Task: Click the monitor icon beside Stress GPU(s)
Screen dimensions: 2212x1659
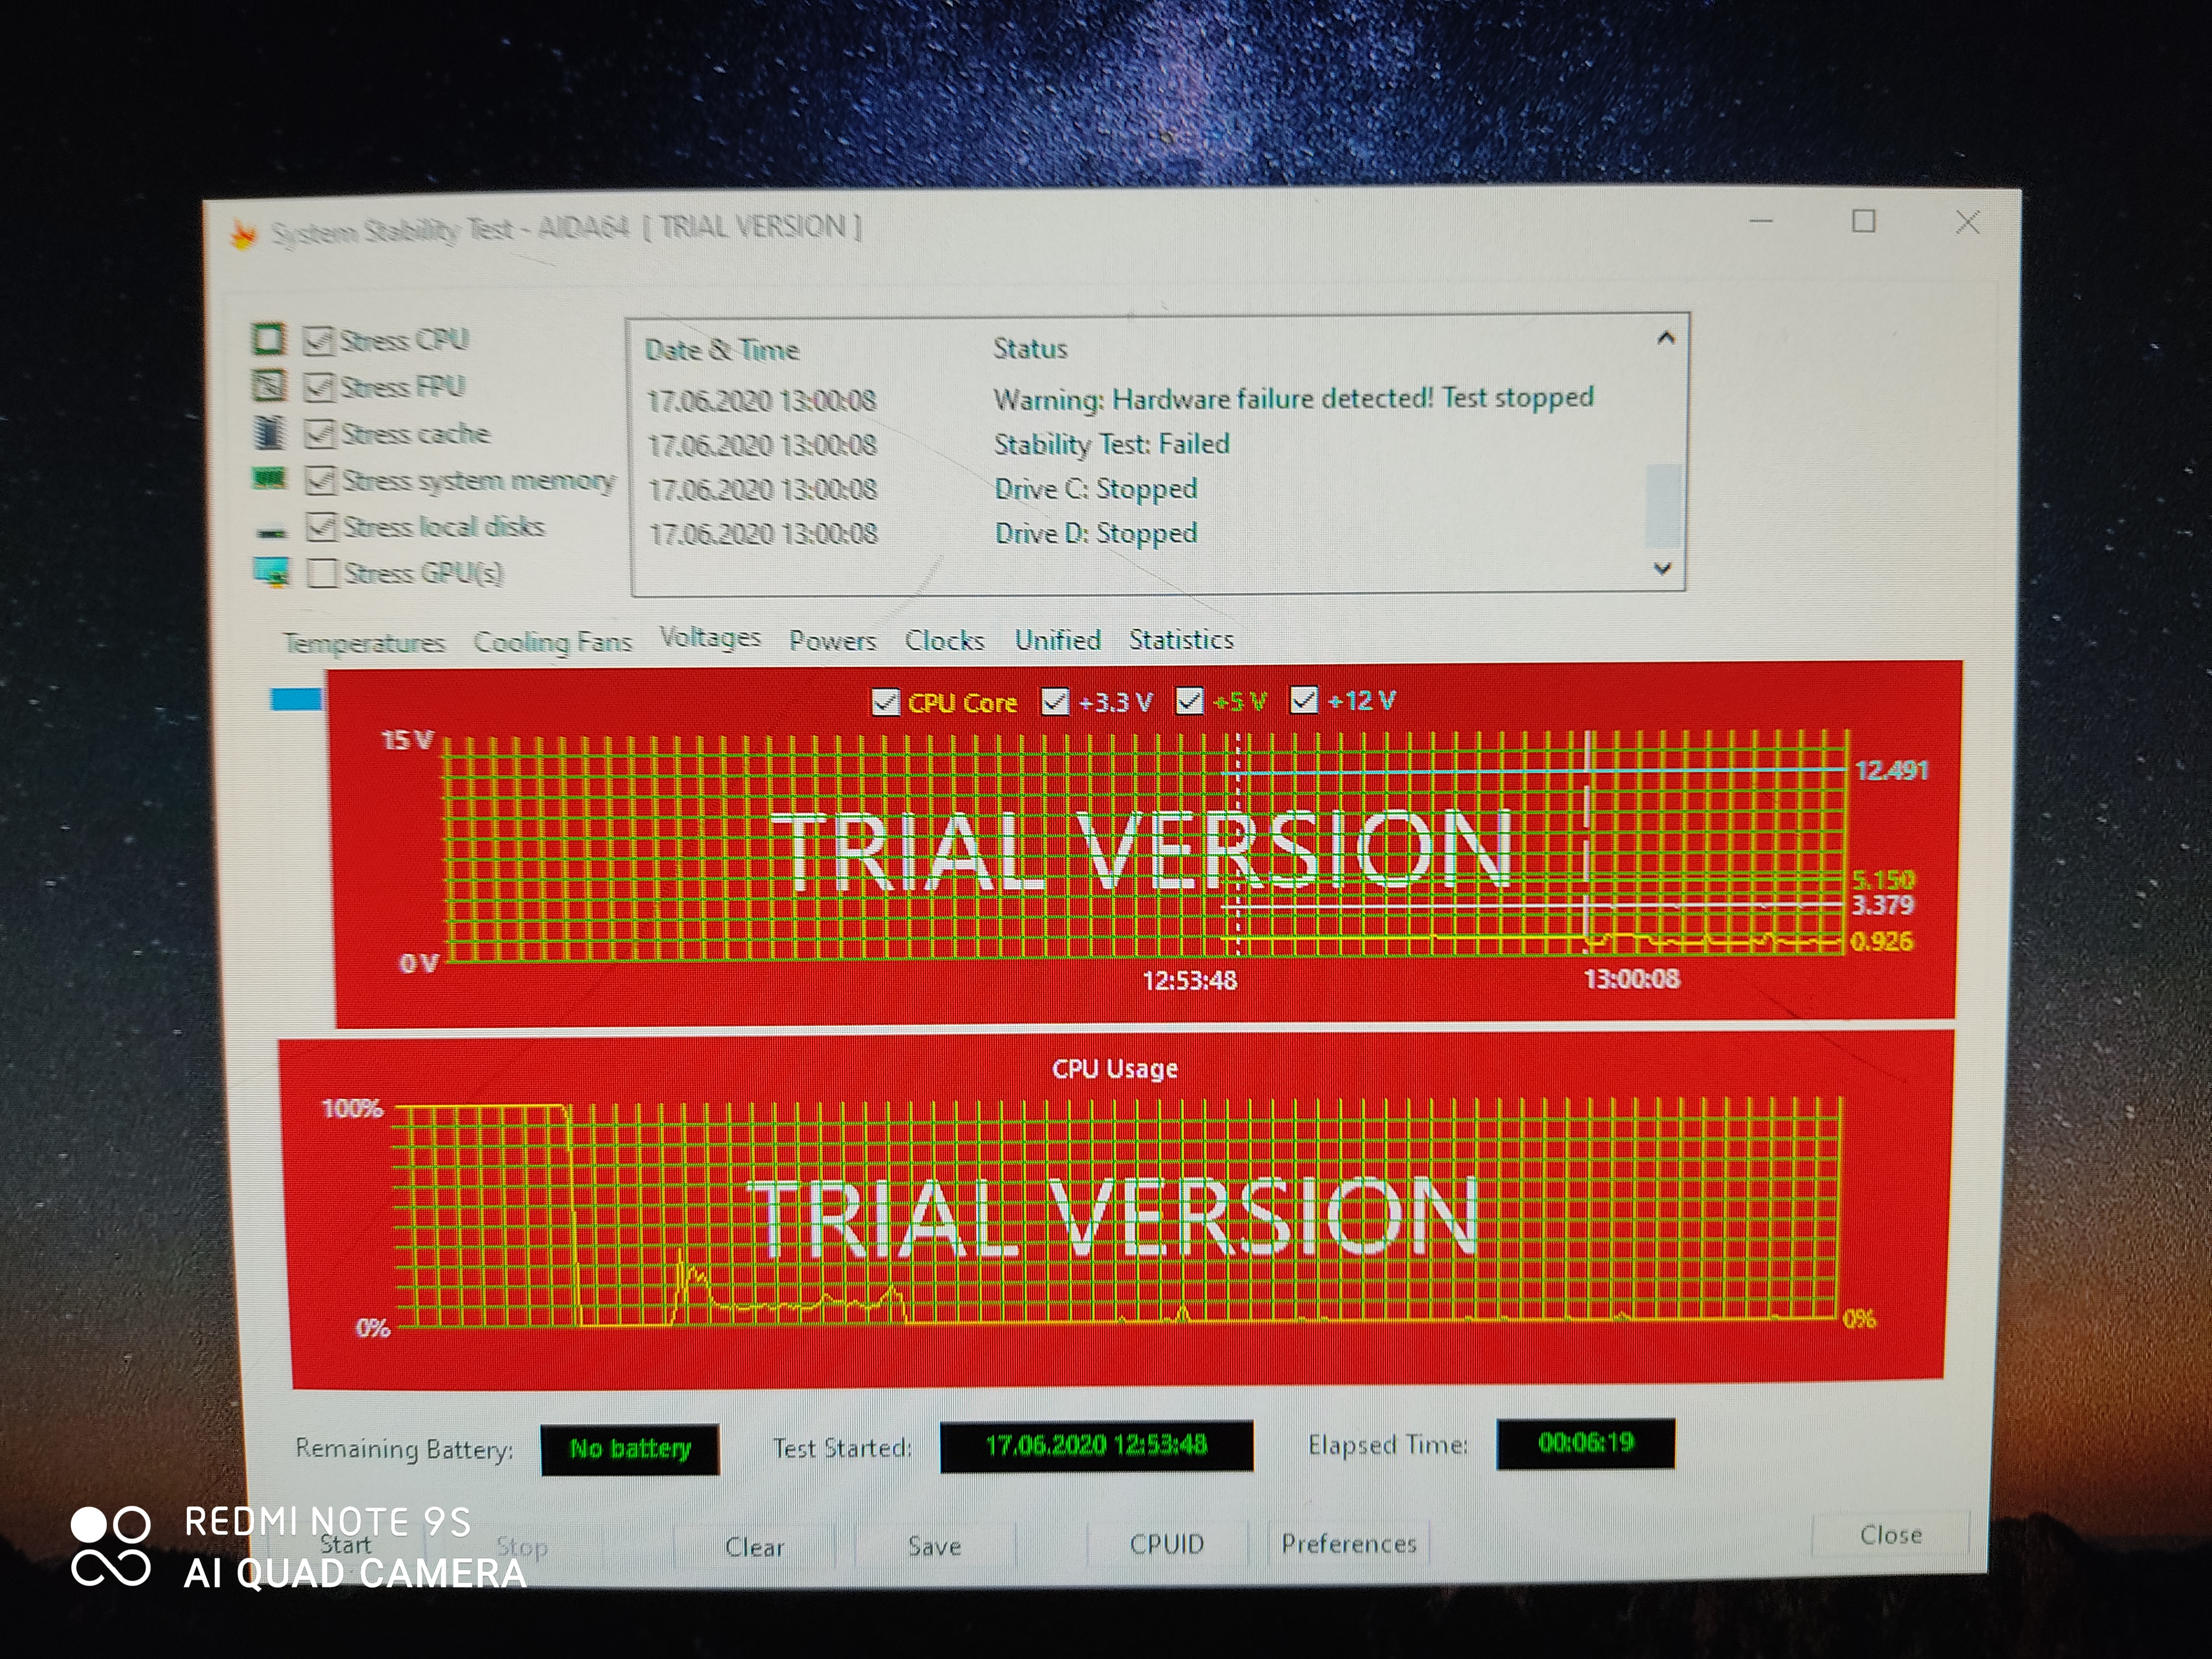Action: [272, 572]
